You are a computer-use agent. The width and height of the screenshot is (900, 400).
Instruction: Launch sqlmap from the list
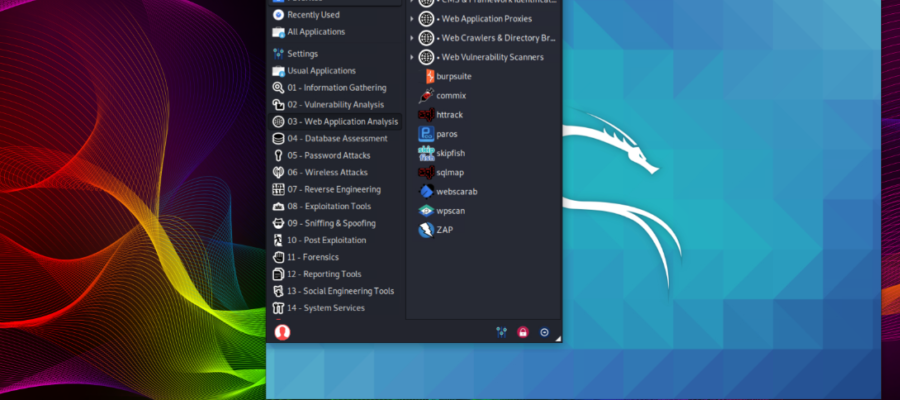click(x=441, y=172)
